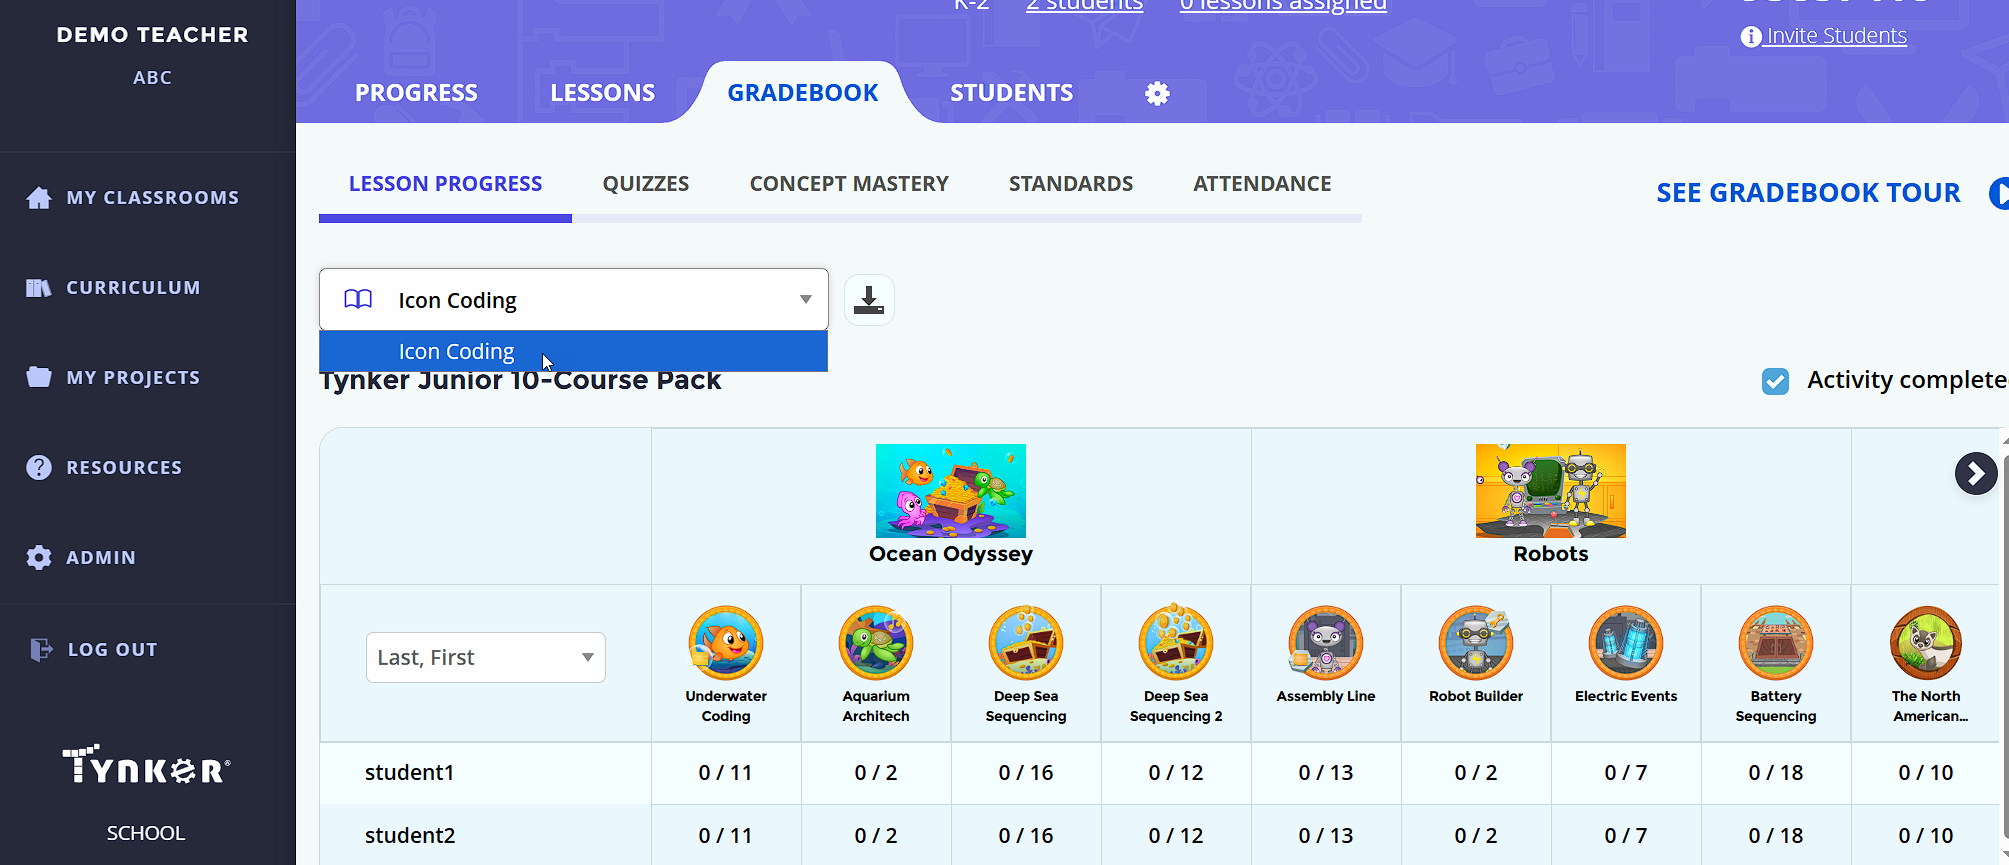
Task: Select the Gradebook tab
Action: [x=803, y=93]
